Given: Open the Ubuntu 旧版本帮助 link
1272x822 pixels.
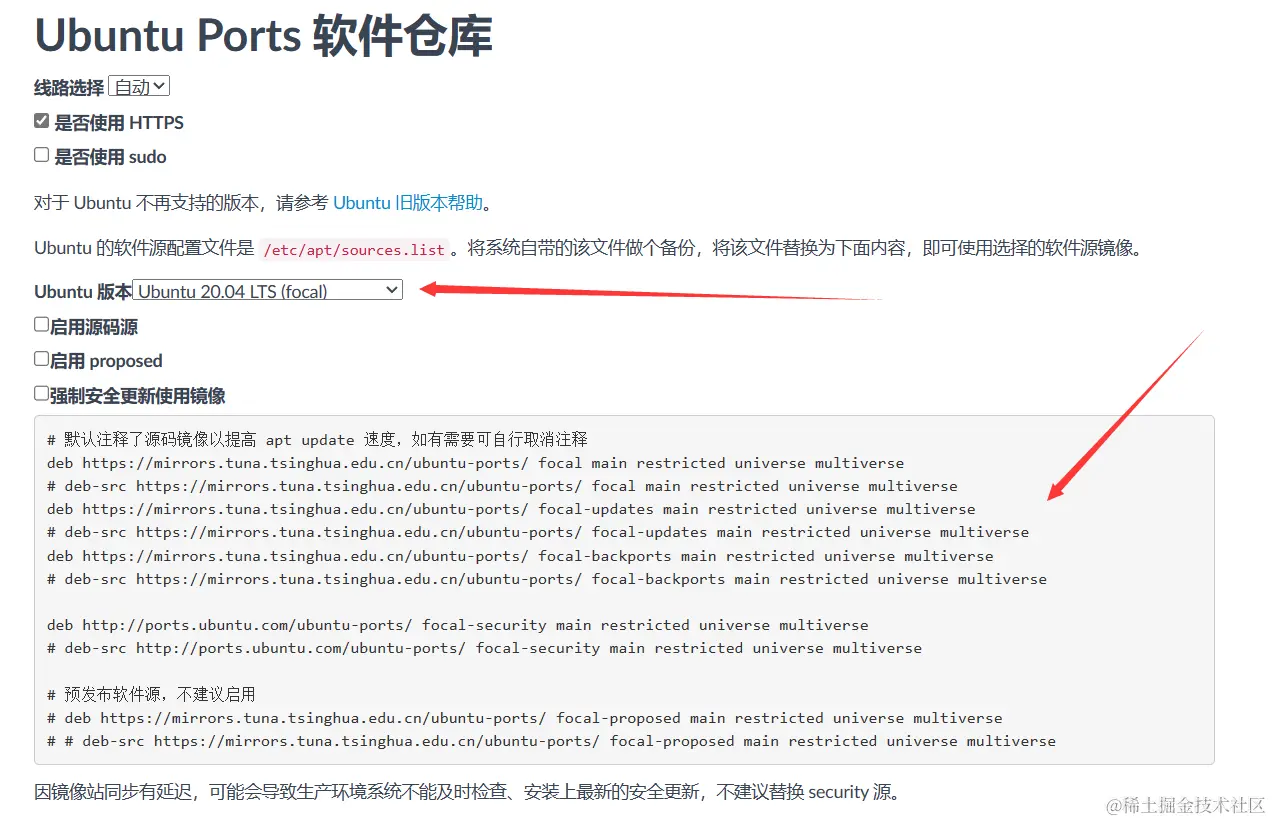Looking at the screenshot, I should (406, 202).
